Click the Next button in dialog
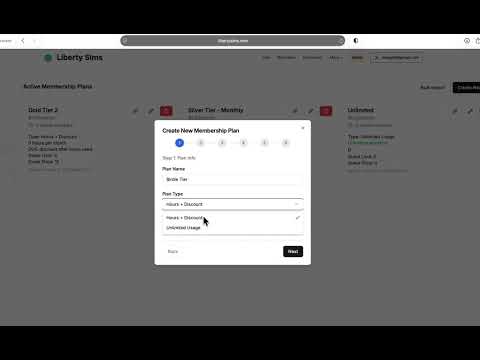 click(x=293, y=251)
